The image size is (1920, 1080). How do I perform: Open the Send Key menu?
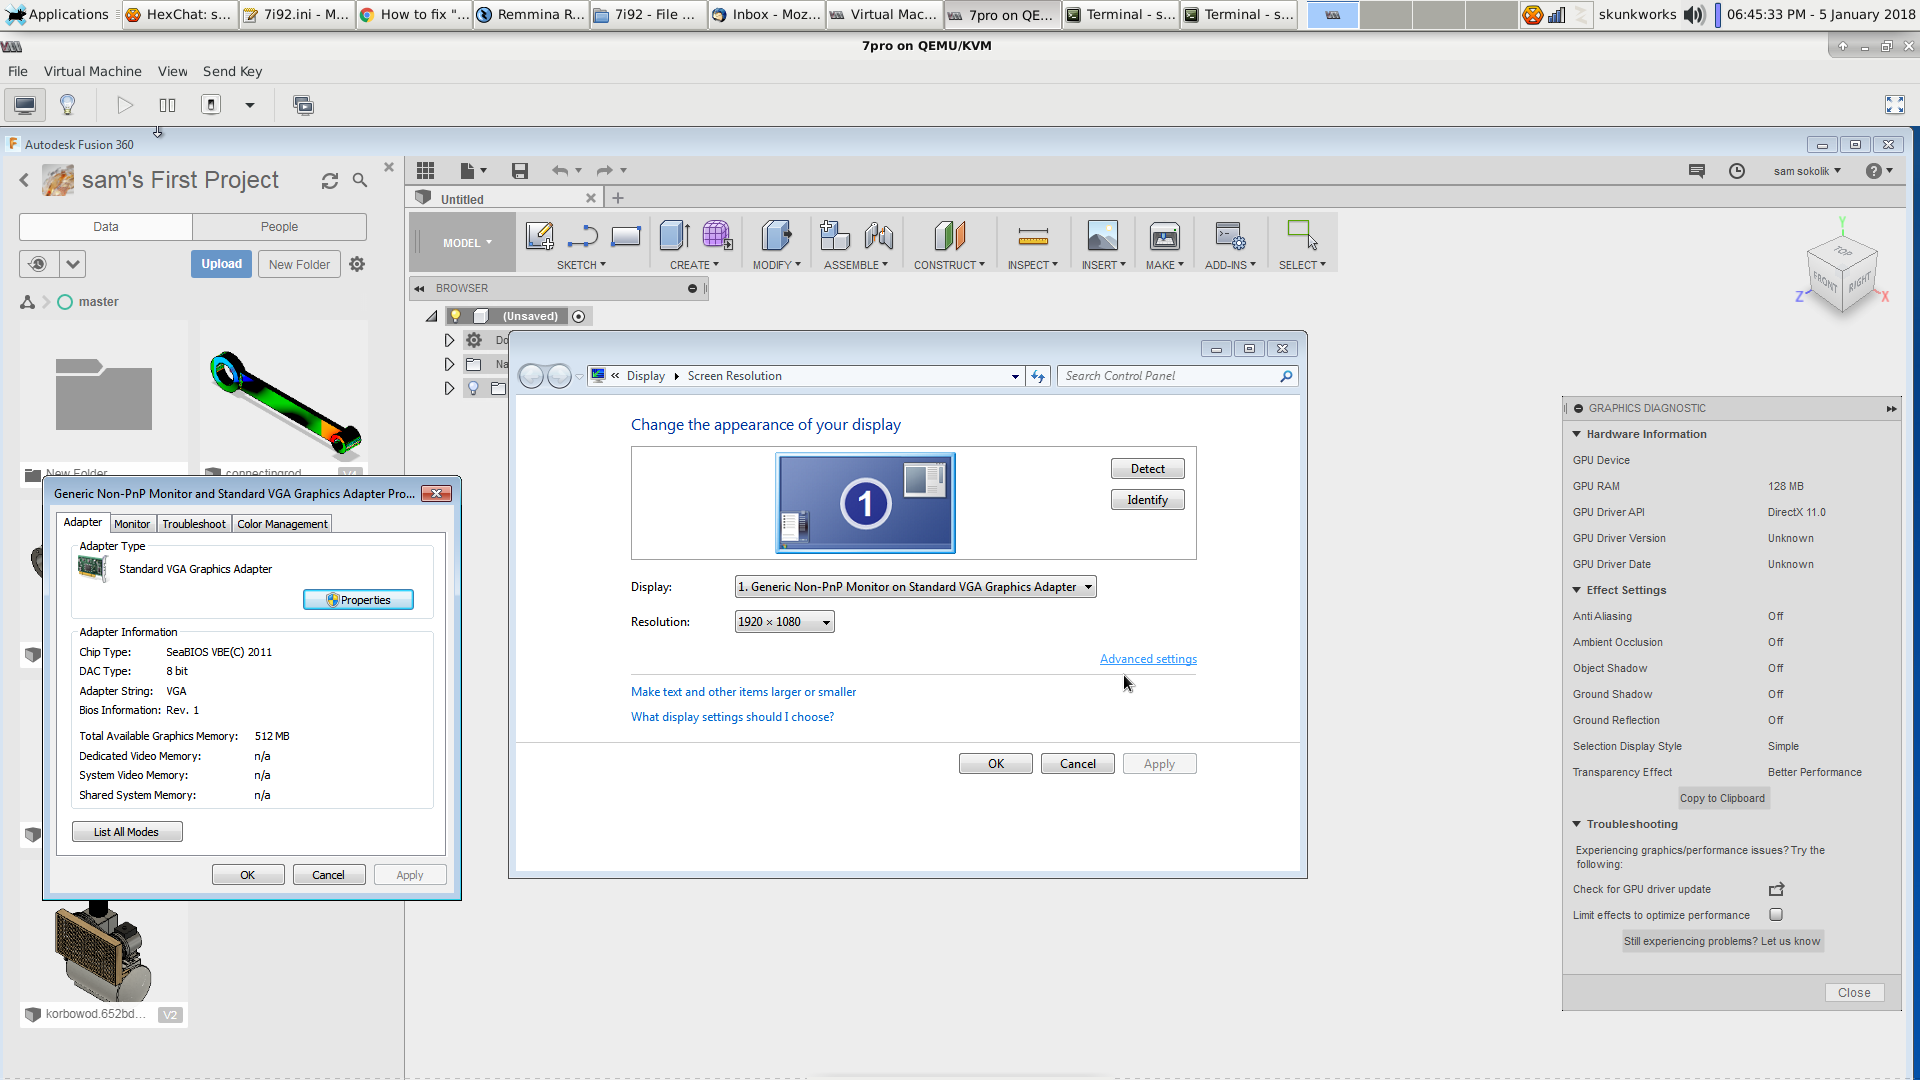click(x=232, y=71)
